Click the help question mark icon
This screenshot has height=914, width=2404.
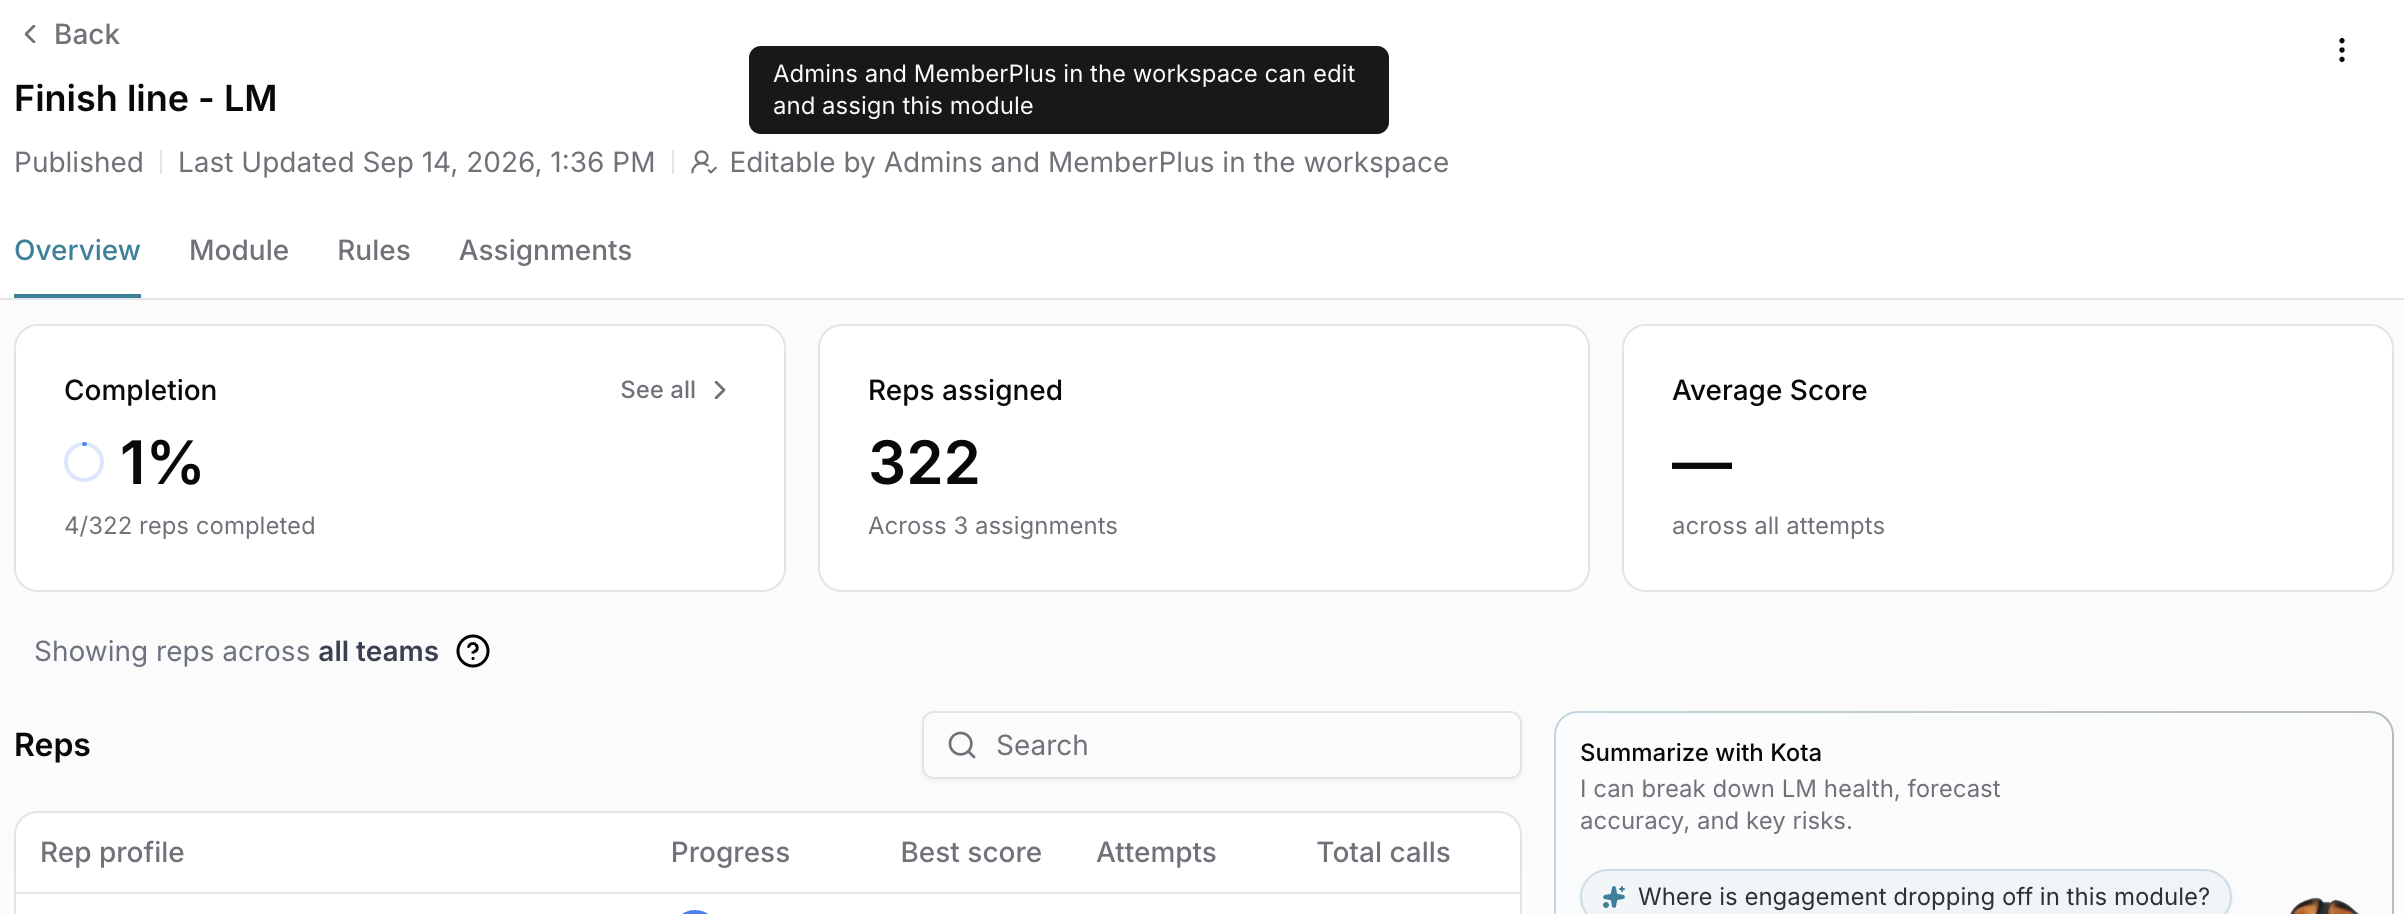click(x=473, y=651)
